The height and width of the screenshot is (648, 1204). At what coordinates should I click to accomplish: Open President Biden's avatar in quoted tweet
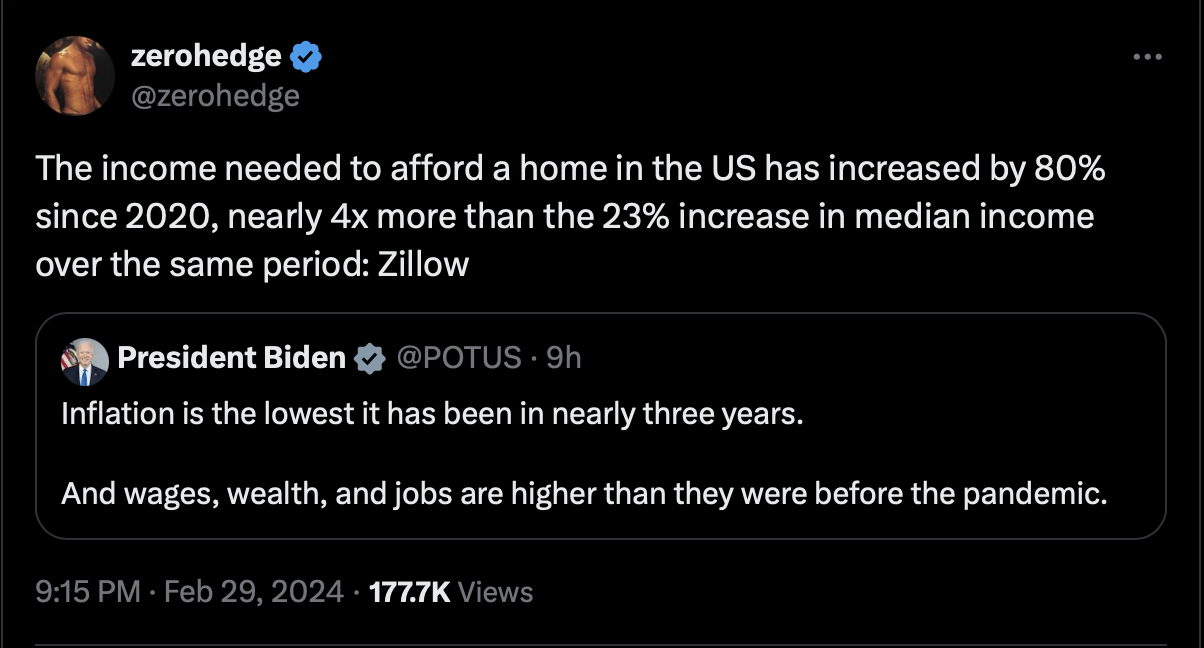[84, 361]
